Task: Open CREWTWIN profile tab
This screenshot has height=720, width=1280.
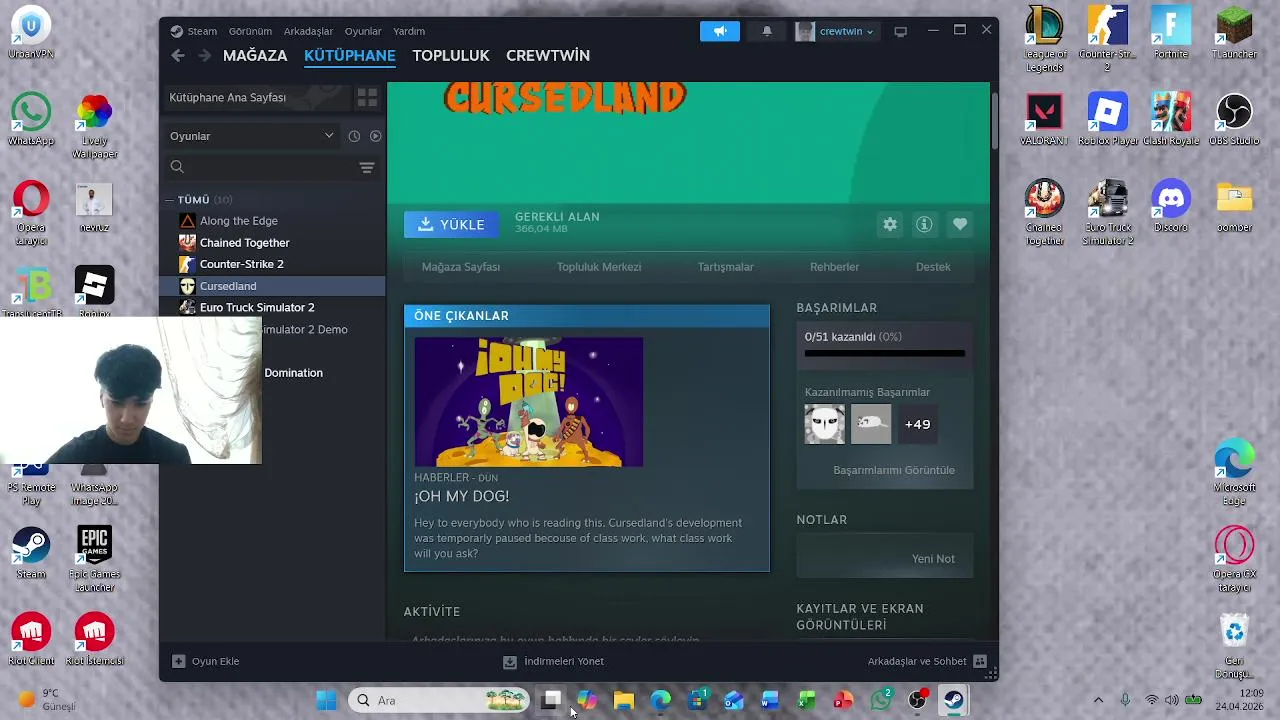Action: point(548,56)
